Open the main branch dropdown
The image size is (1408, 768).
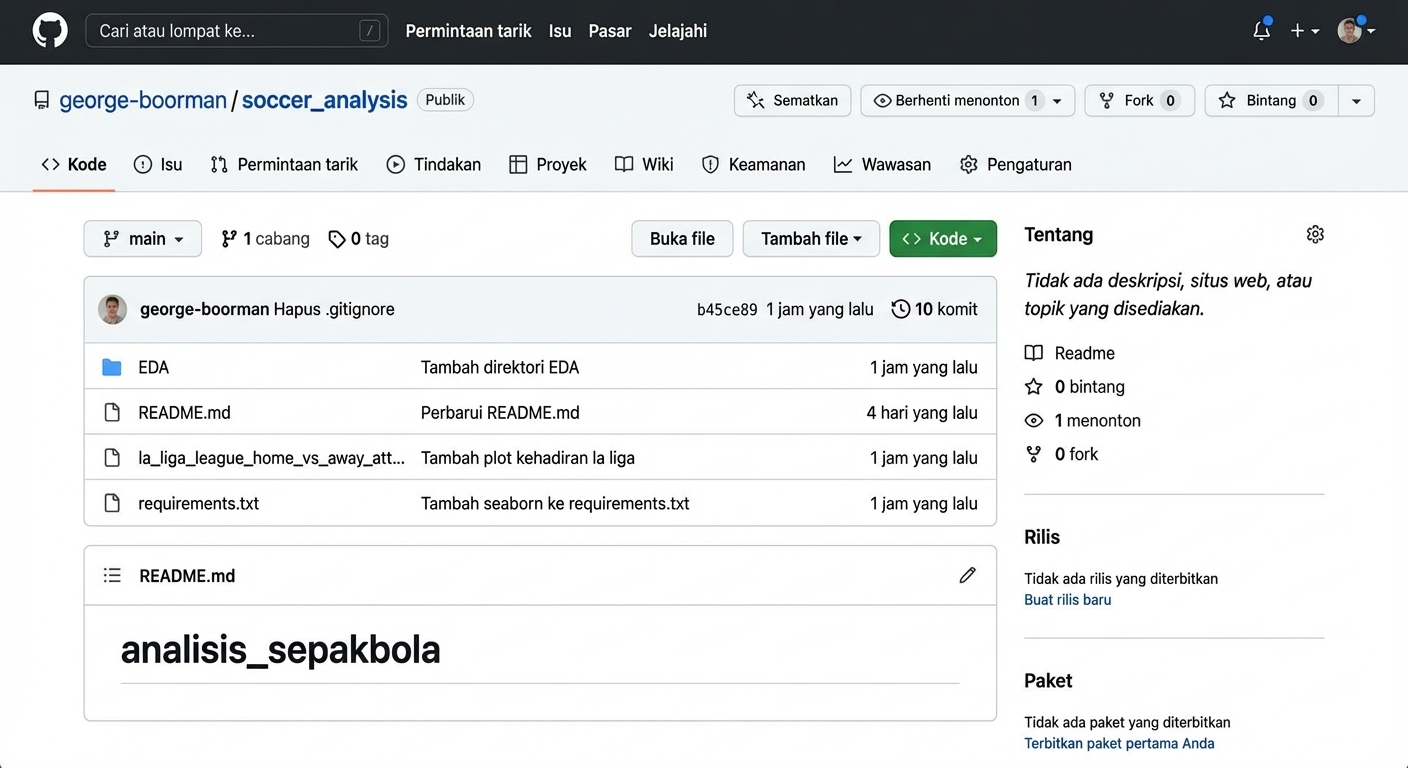coord(143,238)
